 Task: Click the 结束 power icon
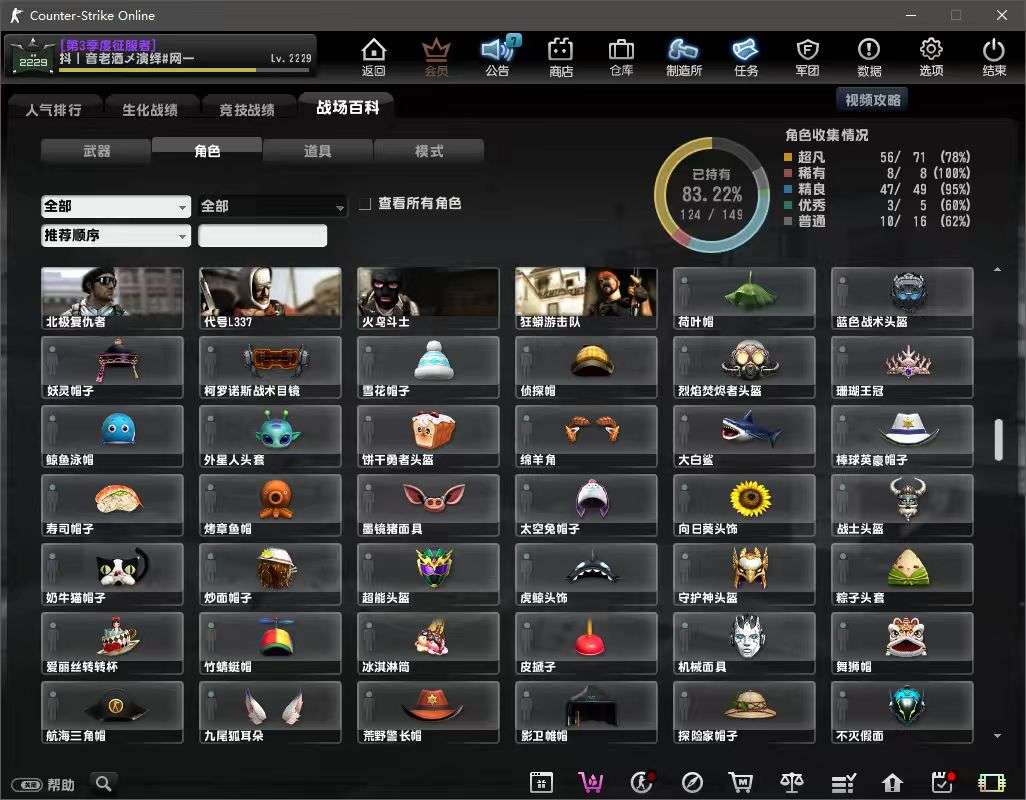[993, 57]
